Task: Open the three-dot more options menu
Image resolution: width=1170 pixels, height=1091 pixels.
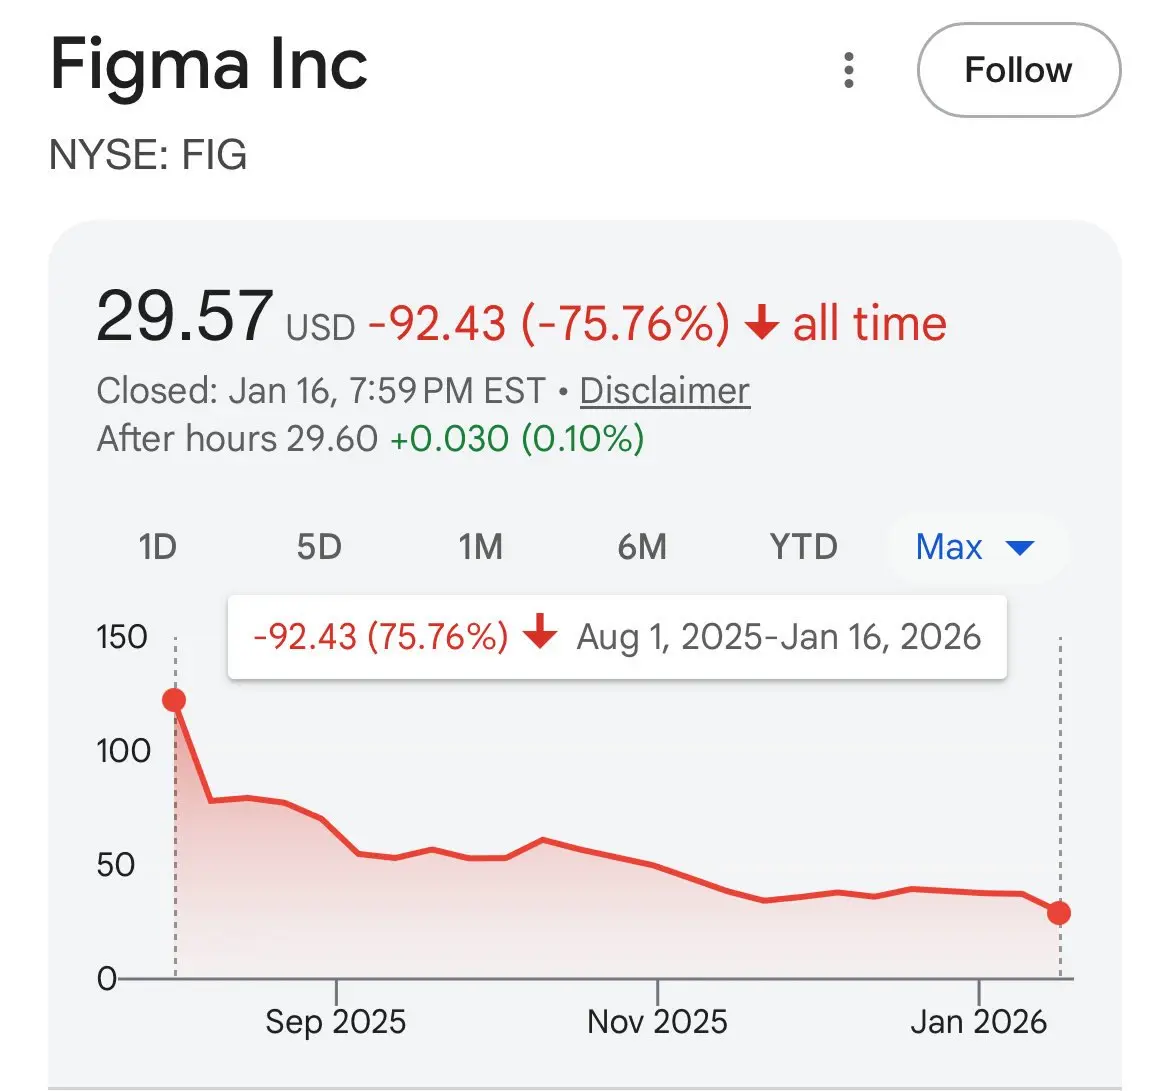Action: point(849,70)
